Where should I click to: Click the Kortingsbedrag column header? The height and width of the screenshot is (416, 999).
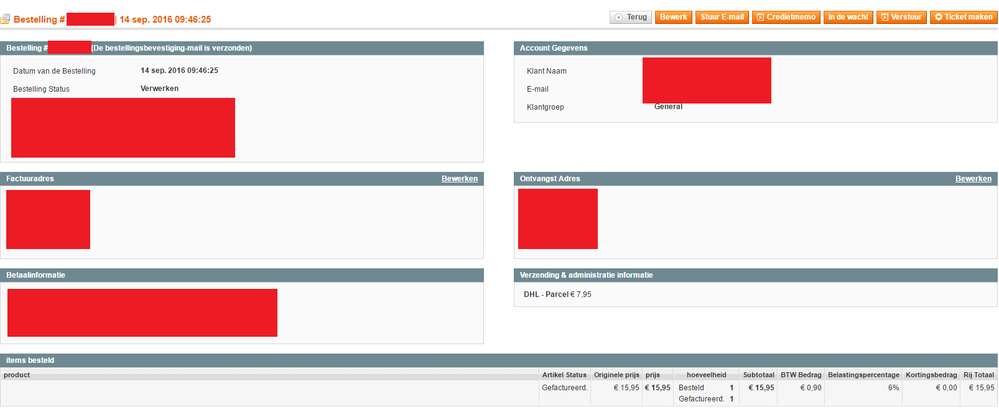pyautogui.click(x=931, y=375)
